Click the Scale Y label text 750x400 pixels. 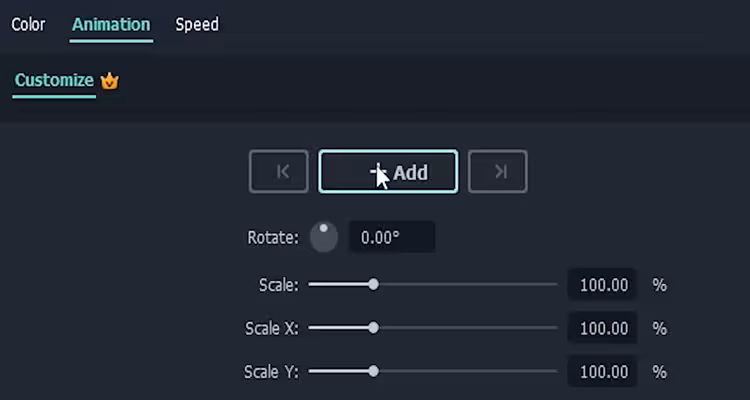[x=271, y=371]
